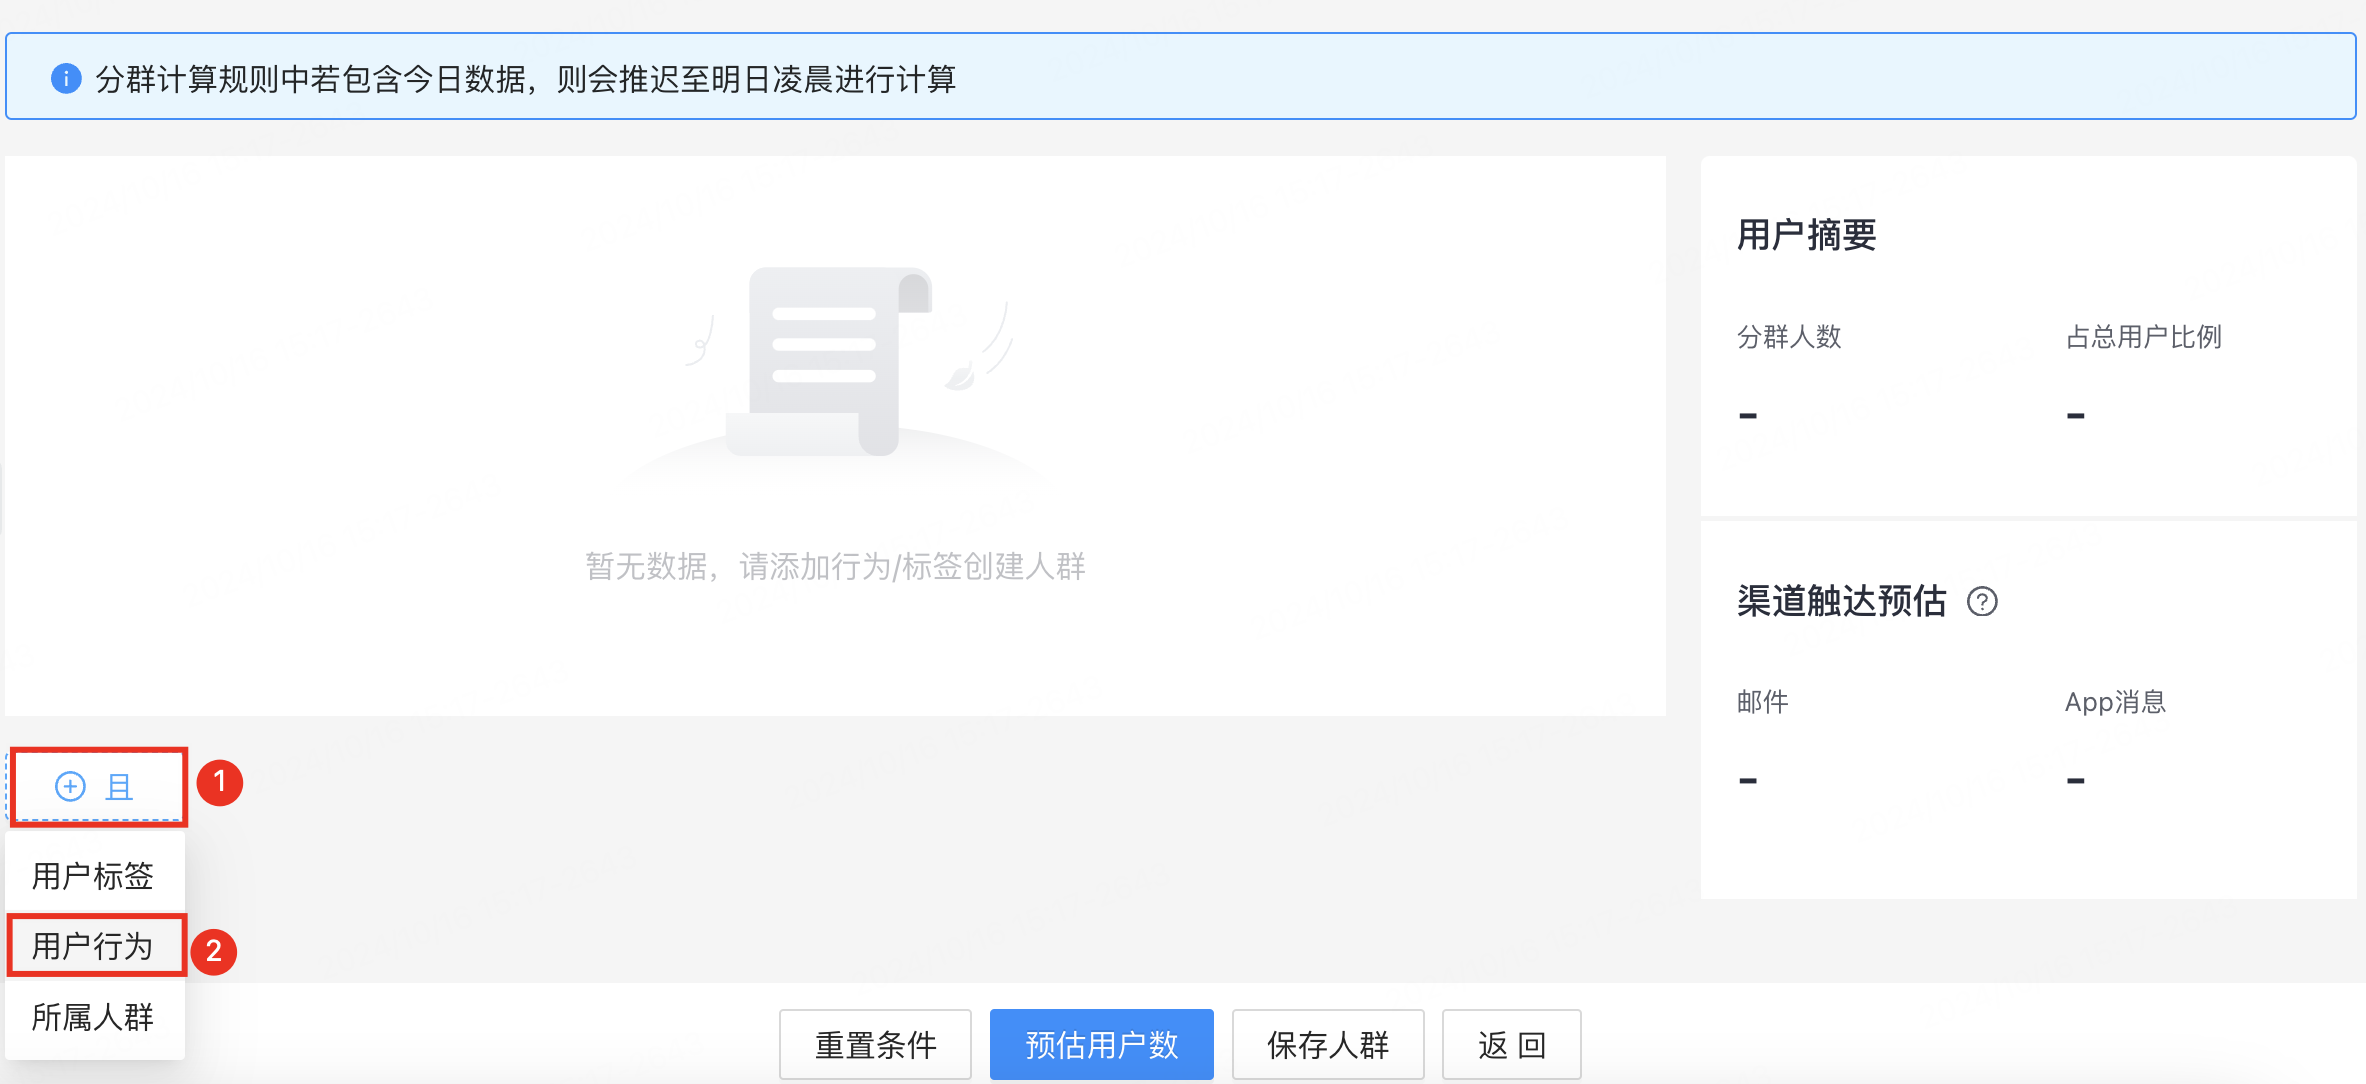Viewport: 2366px width, 1084px height.
Task: Click the info icon in the blue notice
Action: pos(66,78)
